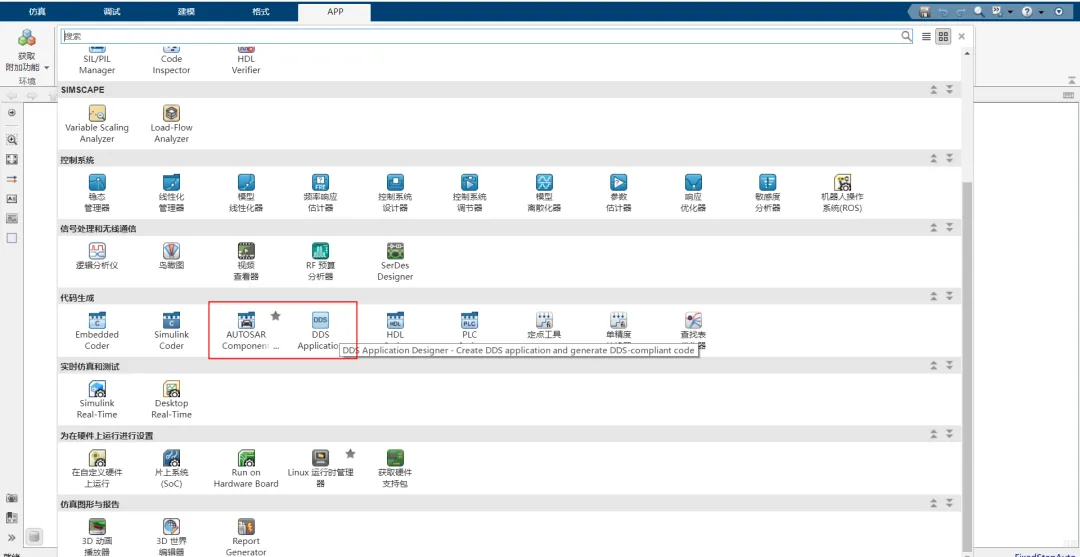Toggle favorite star on Linux 运行时管理器
Image resolution: width=1080 pixels, height=557 pixels.
click(x=350, y=454)
